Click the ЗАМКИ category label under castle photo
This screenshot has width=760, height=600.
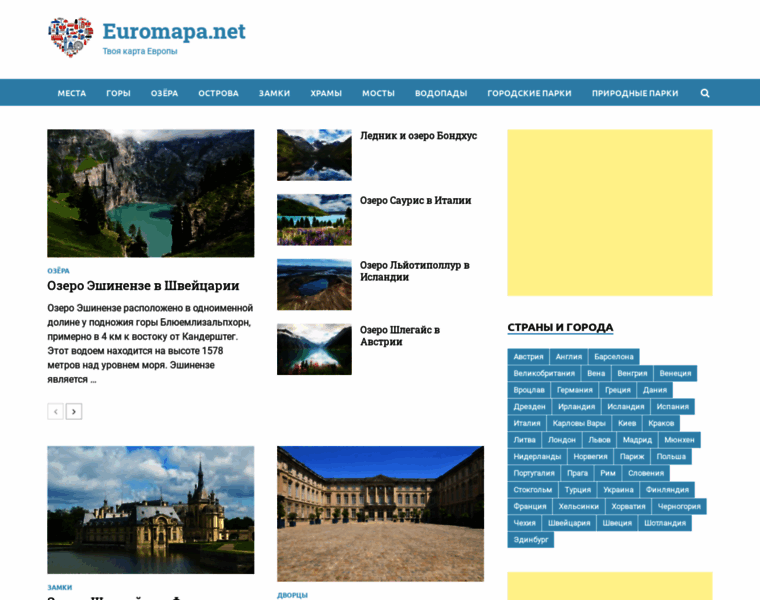click(x=60, y=587)
